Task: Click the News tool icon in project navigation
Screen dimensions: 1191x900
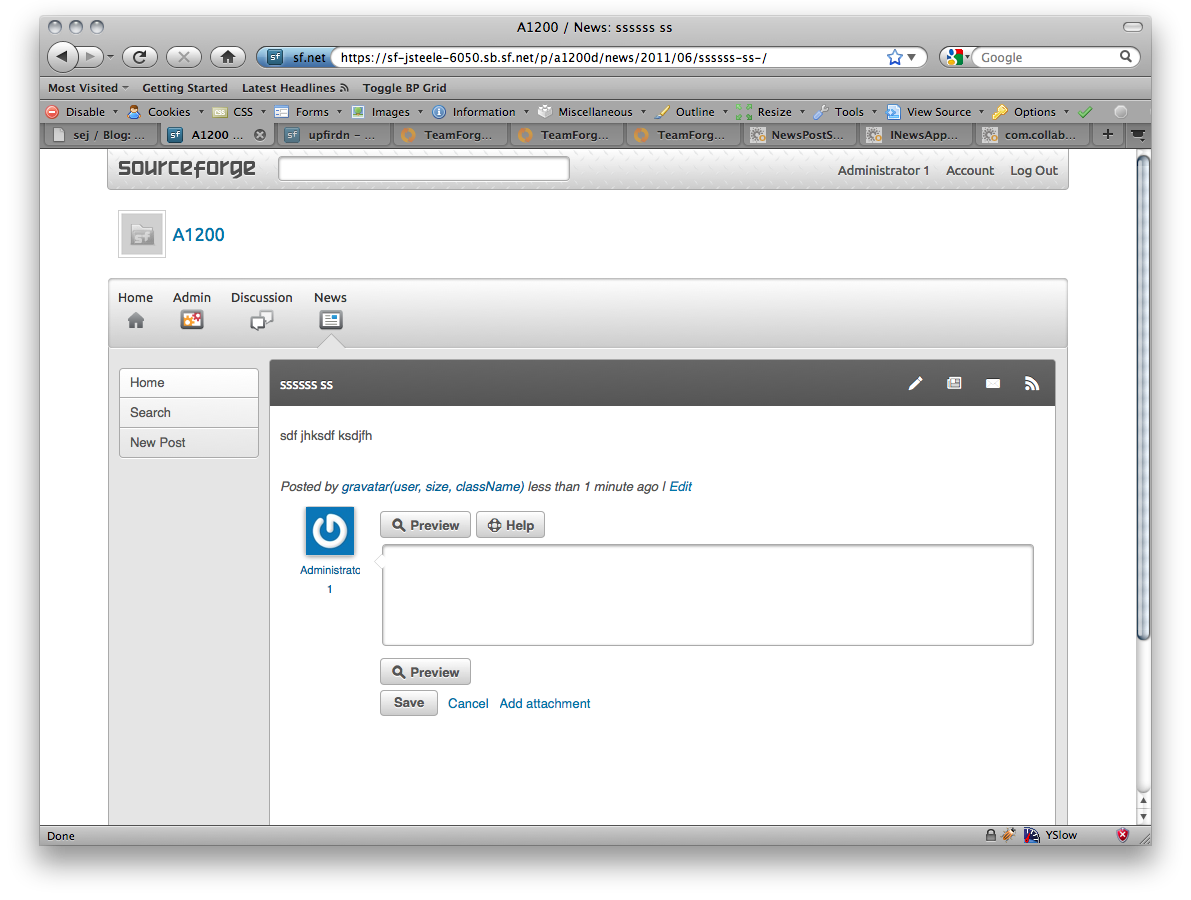Action: [330, 320]
